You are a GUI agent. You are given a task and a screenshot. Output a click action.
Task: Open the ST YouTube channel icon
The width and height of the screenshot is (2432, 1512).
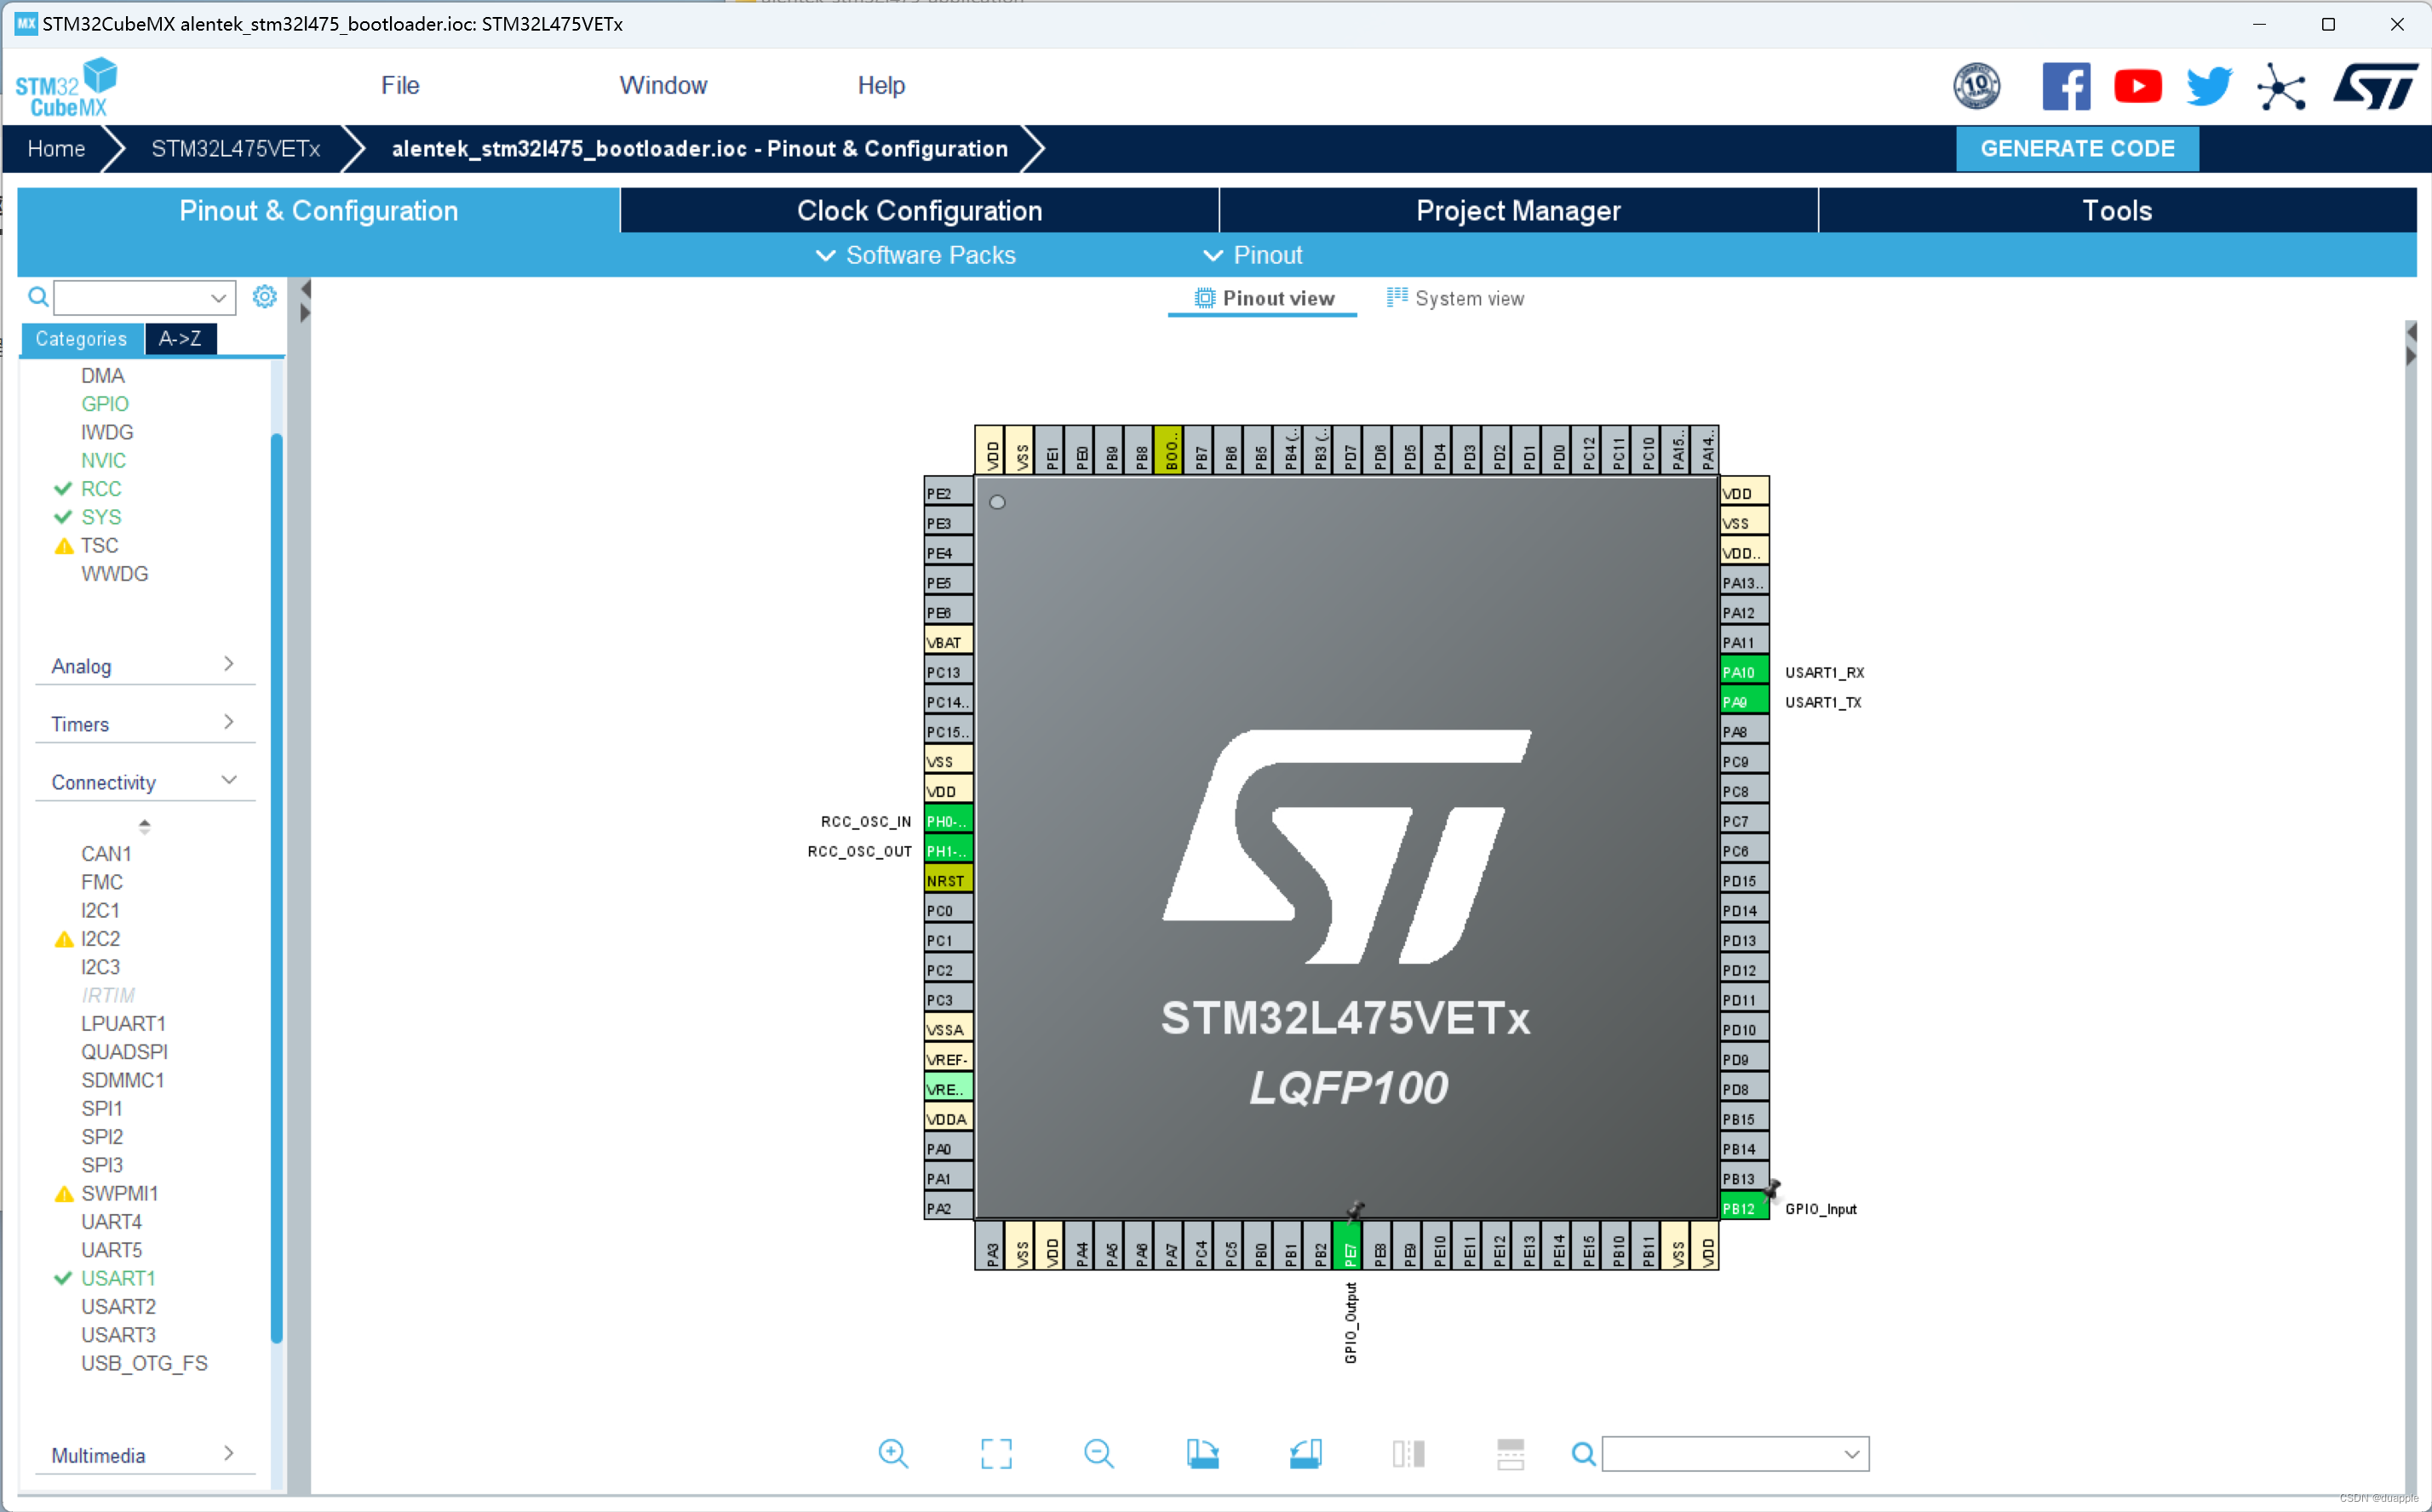(x=2138, y=86)
